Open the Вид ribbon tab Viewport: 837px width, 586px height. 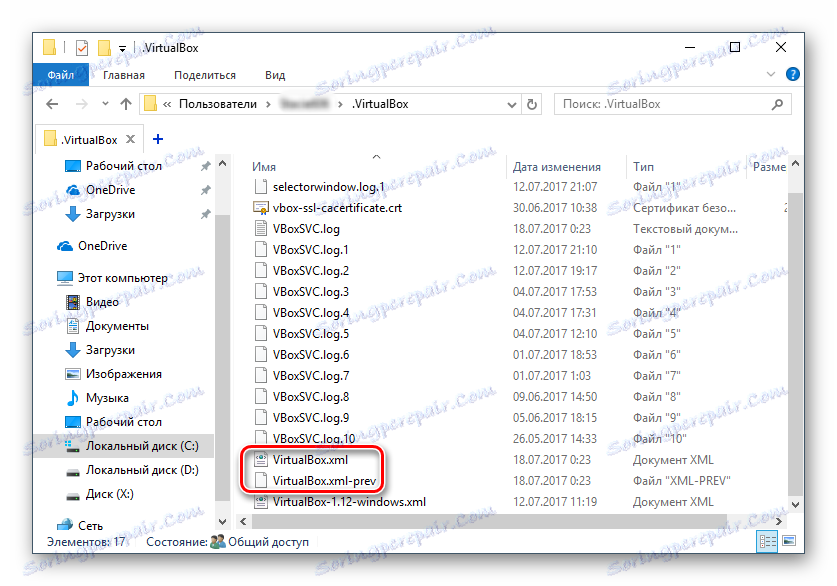coord(275,75)
